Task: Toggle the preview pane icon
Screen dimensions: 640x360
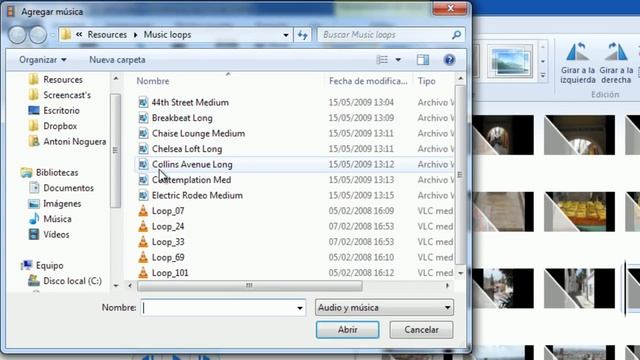Action: pos(423,60)
